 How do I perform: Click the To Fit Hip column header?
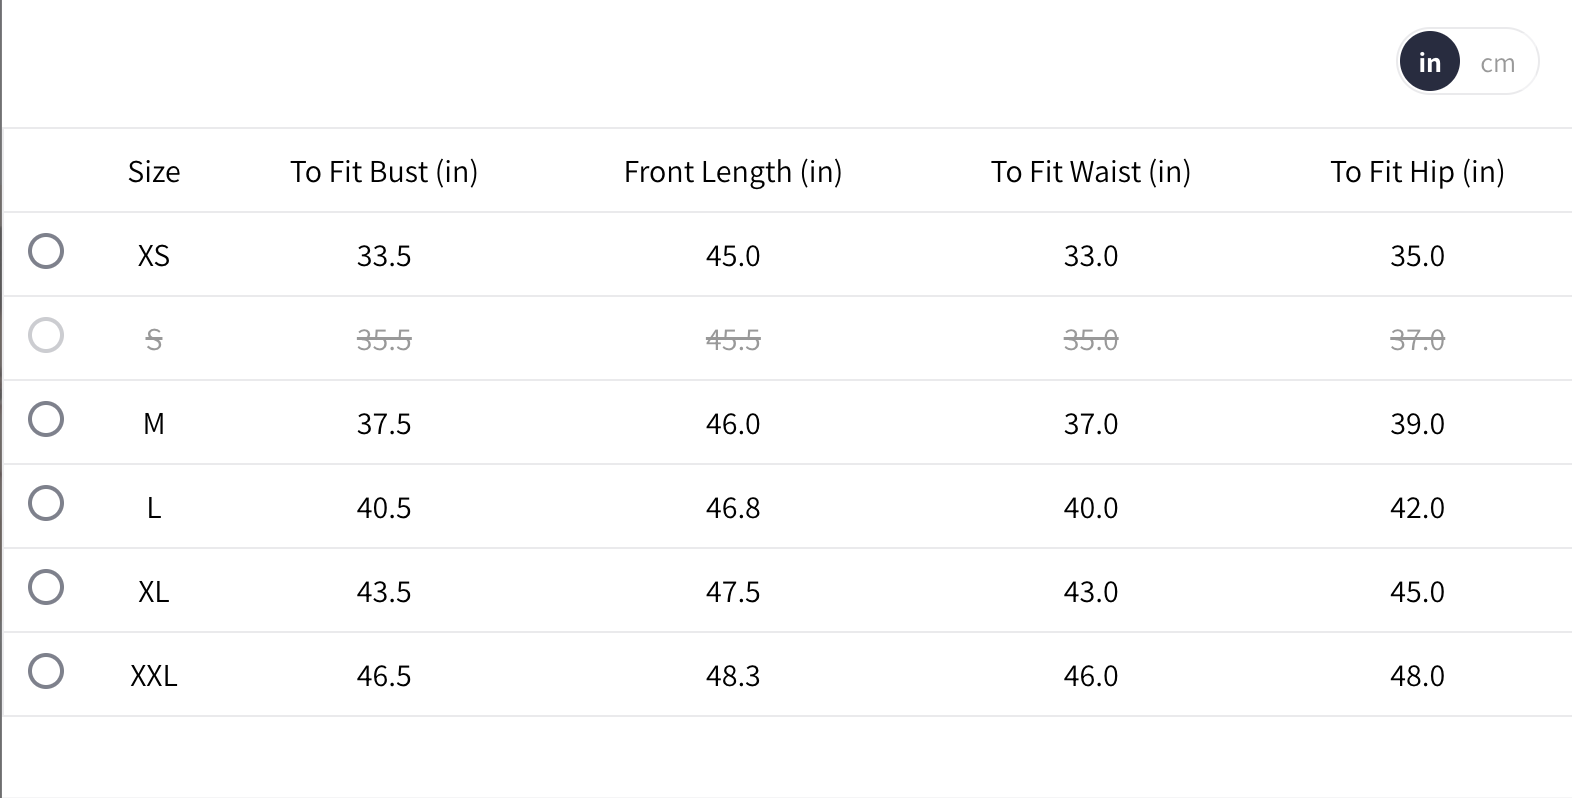[x=1417, y=172]
